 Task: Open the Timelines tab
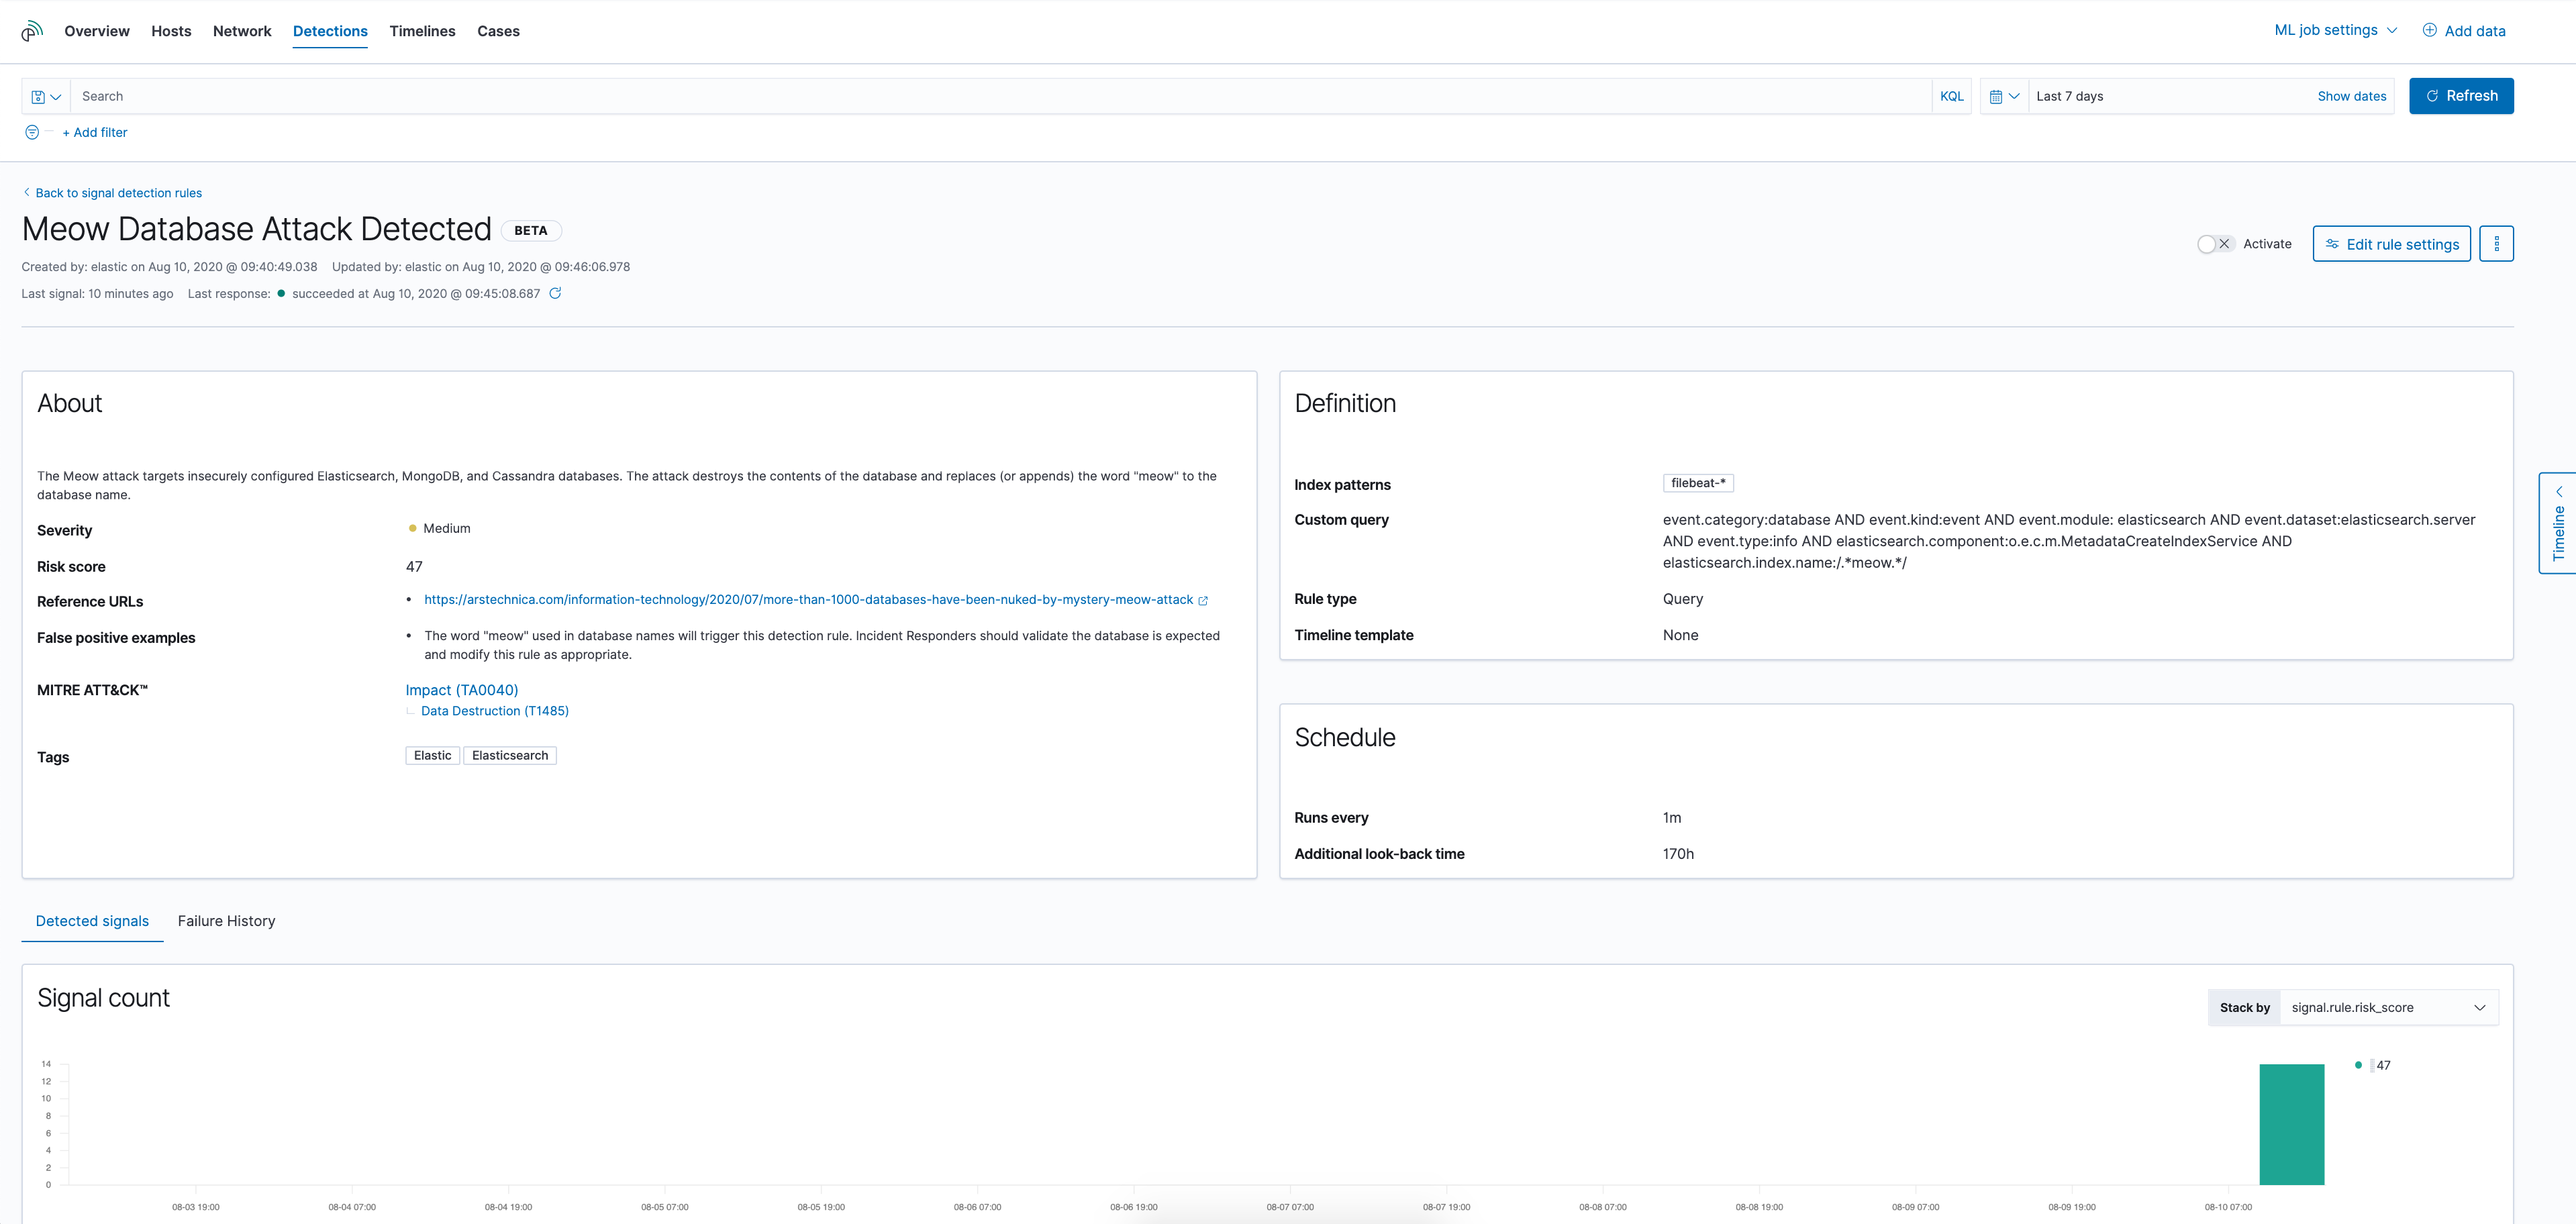422,31
